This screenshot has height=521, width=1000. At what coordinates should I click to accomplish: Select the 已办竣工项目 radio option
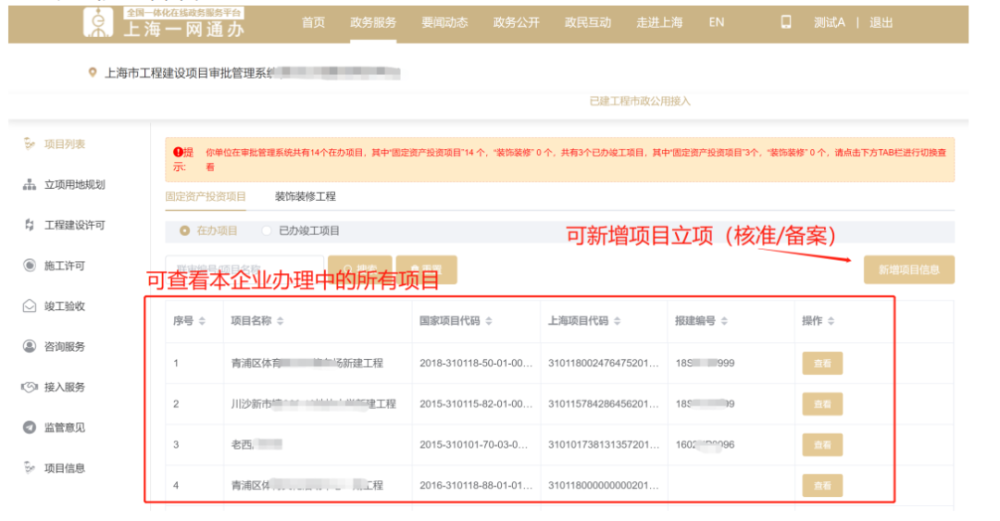coord(267,231)
